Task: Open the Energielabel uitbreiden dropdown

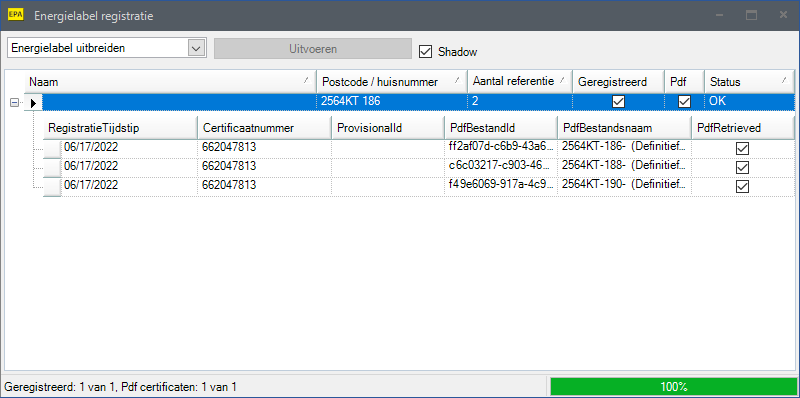Action: (196, 48)
